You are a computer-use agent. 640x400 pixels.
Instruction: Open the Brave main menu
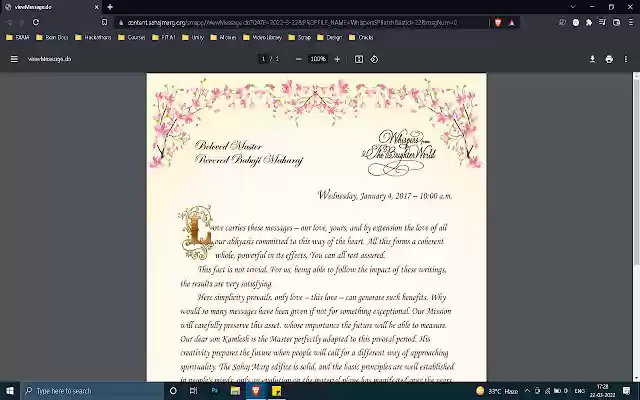(631, 22)
